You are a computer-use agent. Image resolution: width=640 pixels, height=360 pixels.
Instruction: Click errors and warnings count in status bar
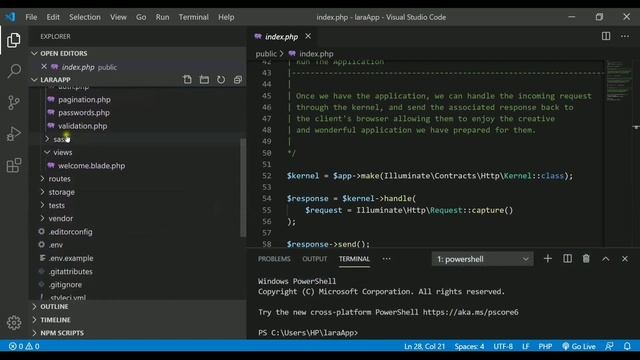click(24, 346)
